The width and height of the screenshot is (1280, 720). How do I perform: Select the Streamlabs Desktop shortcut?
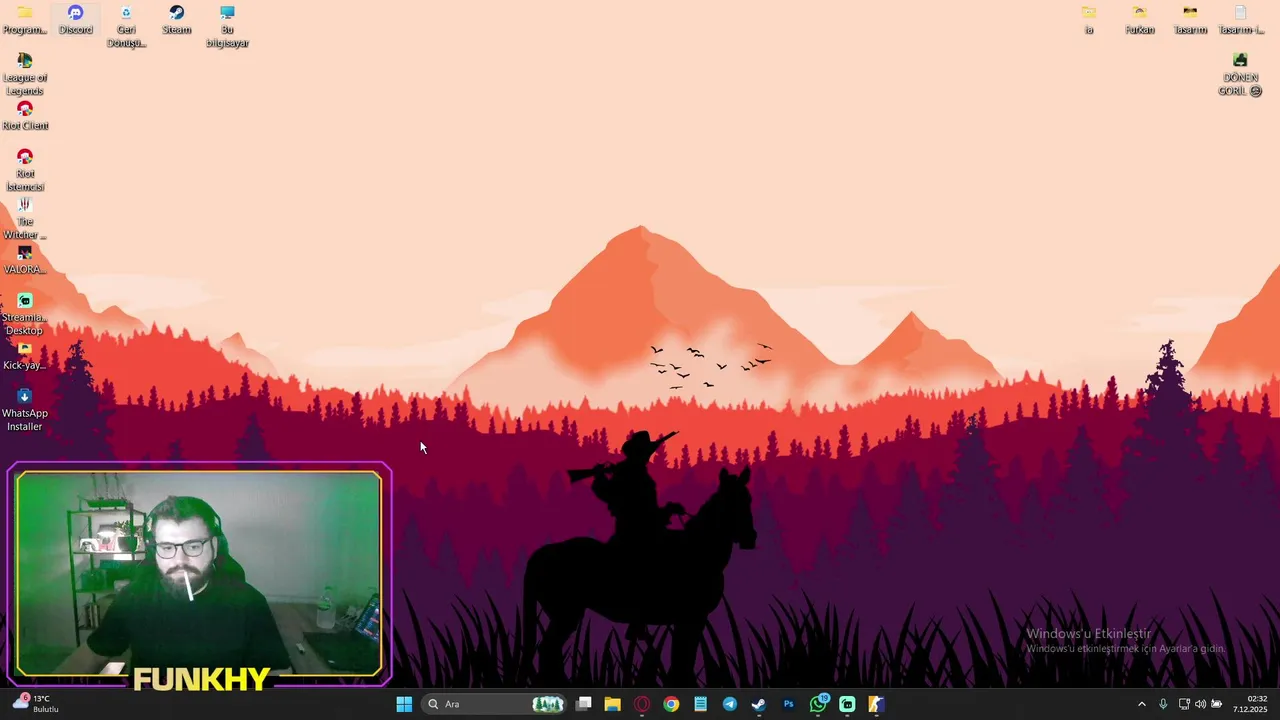point(25,314)
